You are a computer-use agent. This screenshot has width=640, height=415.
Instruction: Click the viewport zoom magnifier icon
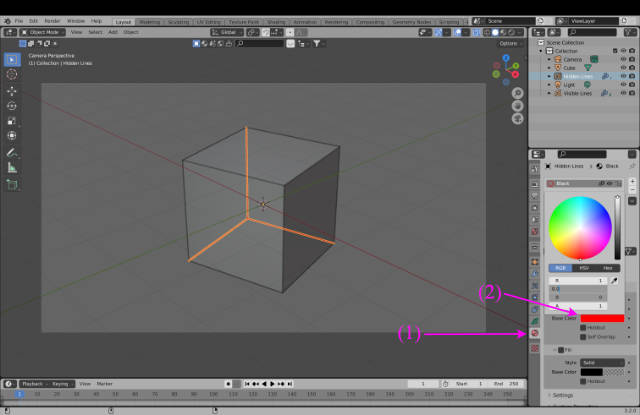tap(518, 93)
